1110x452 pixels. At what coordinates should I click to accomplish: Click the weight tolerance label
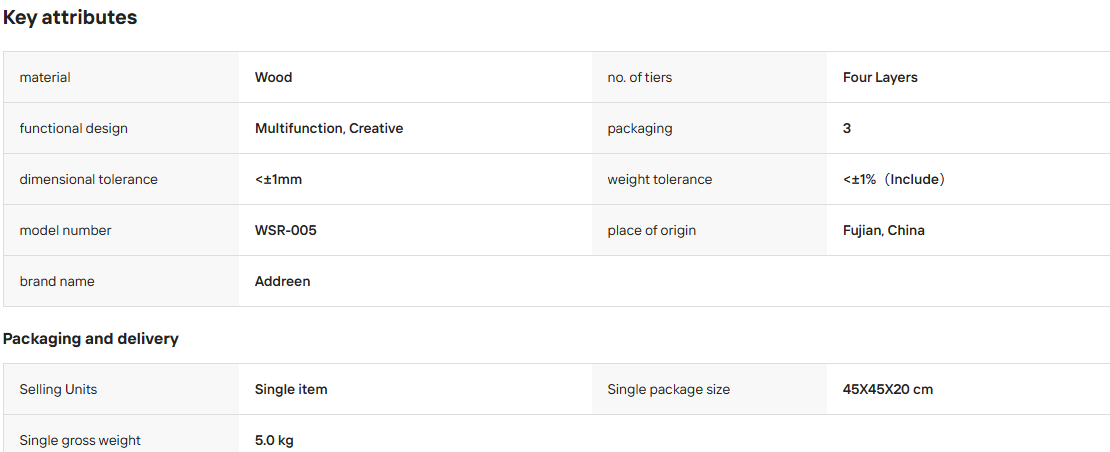coord(660,179)
